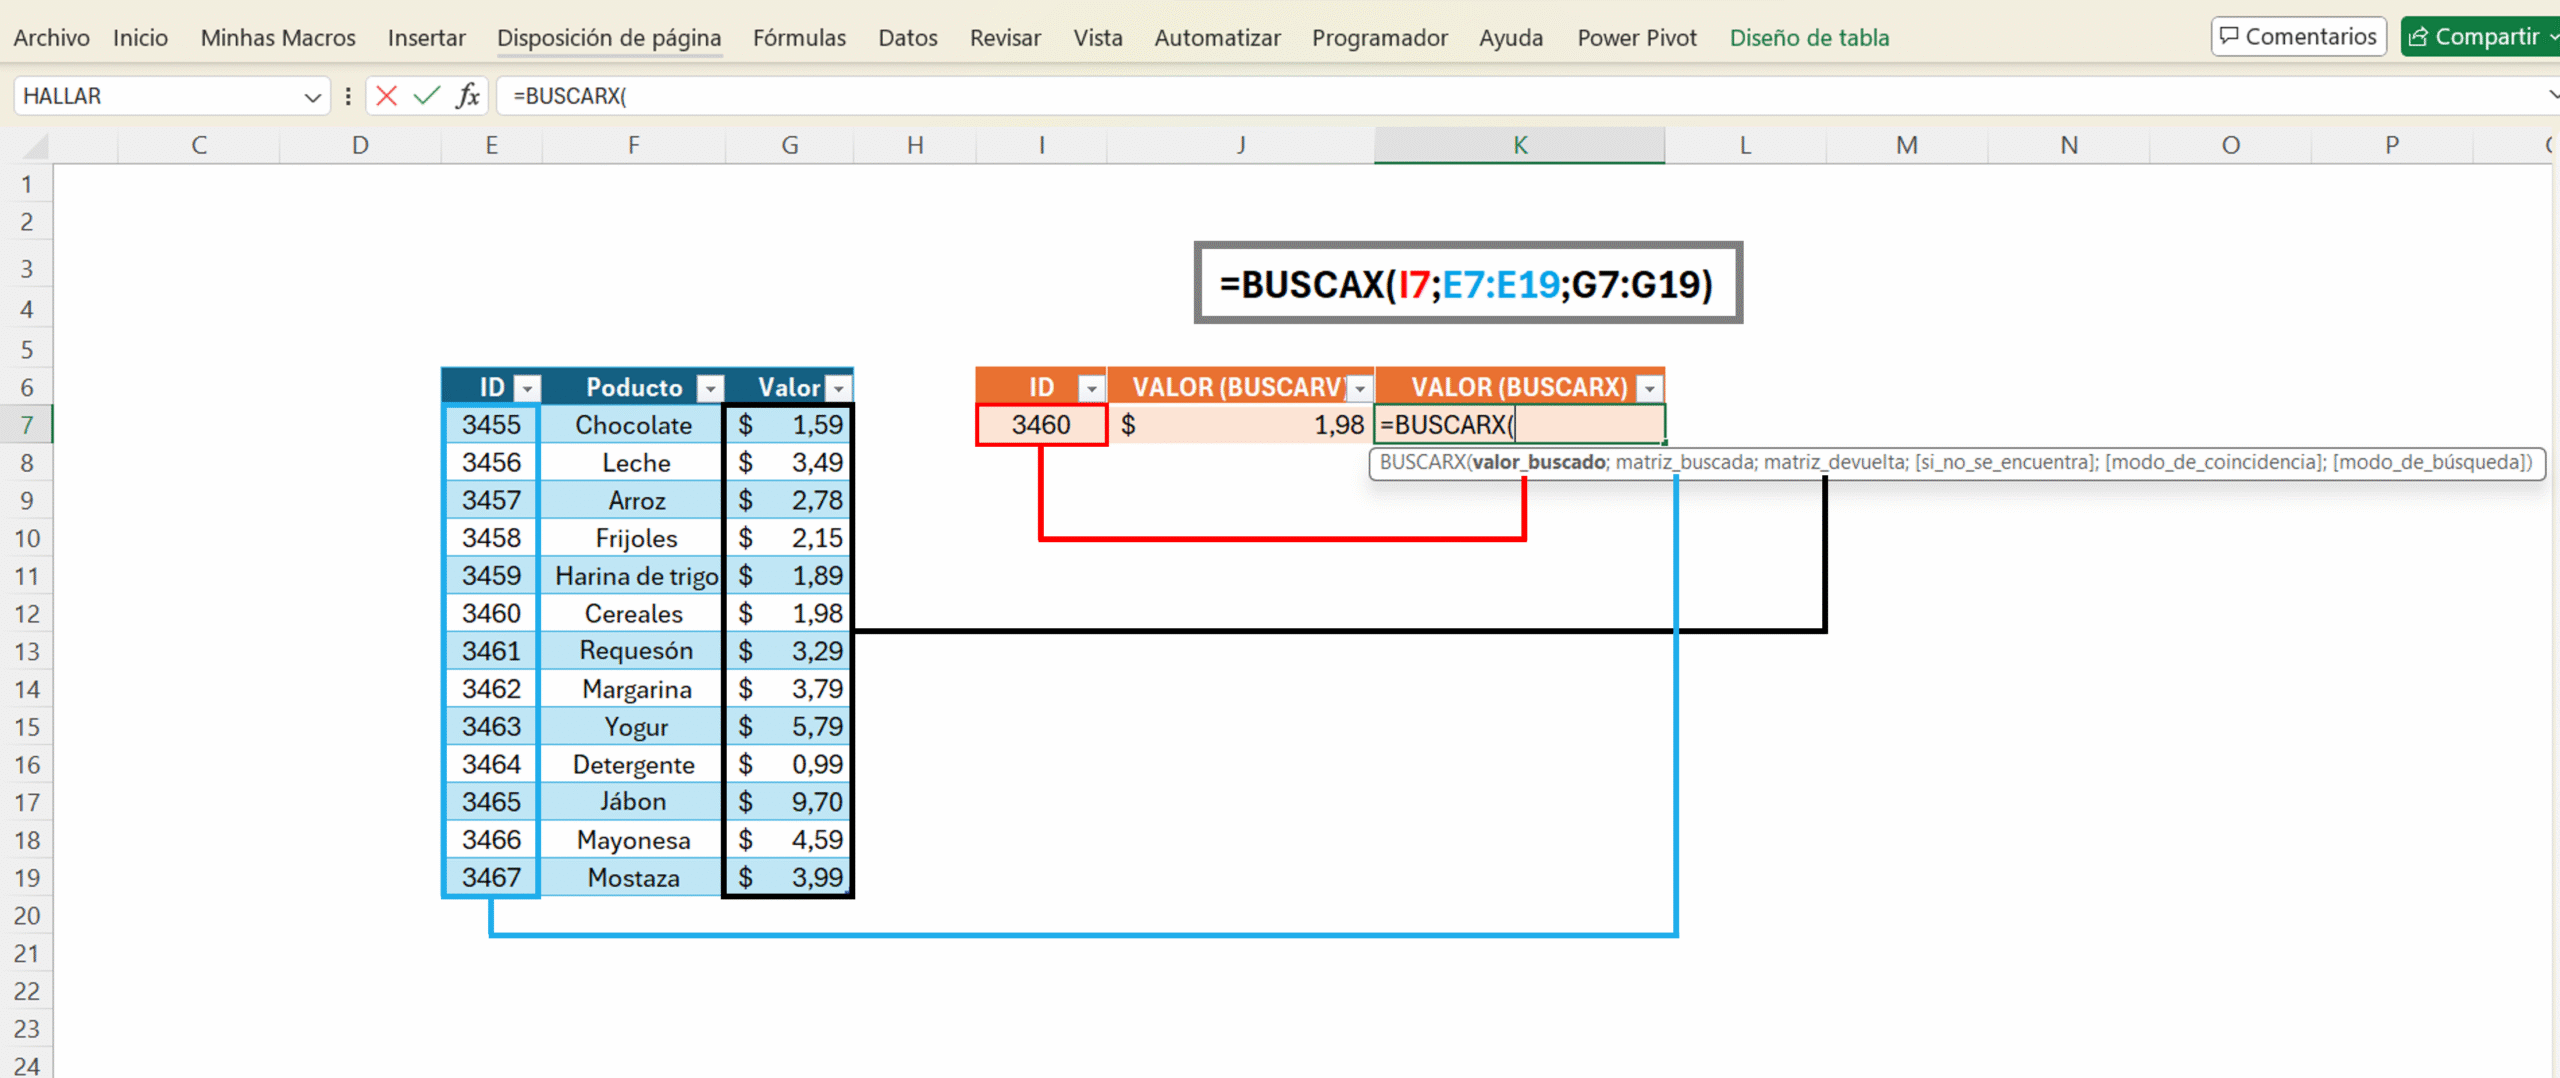Click the Comentarios button

pos(2298,37)
